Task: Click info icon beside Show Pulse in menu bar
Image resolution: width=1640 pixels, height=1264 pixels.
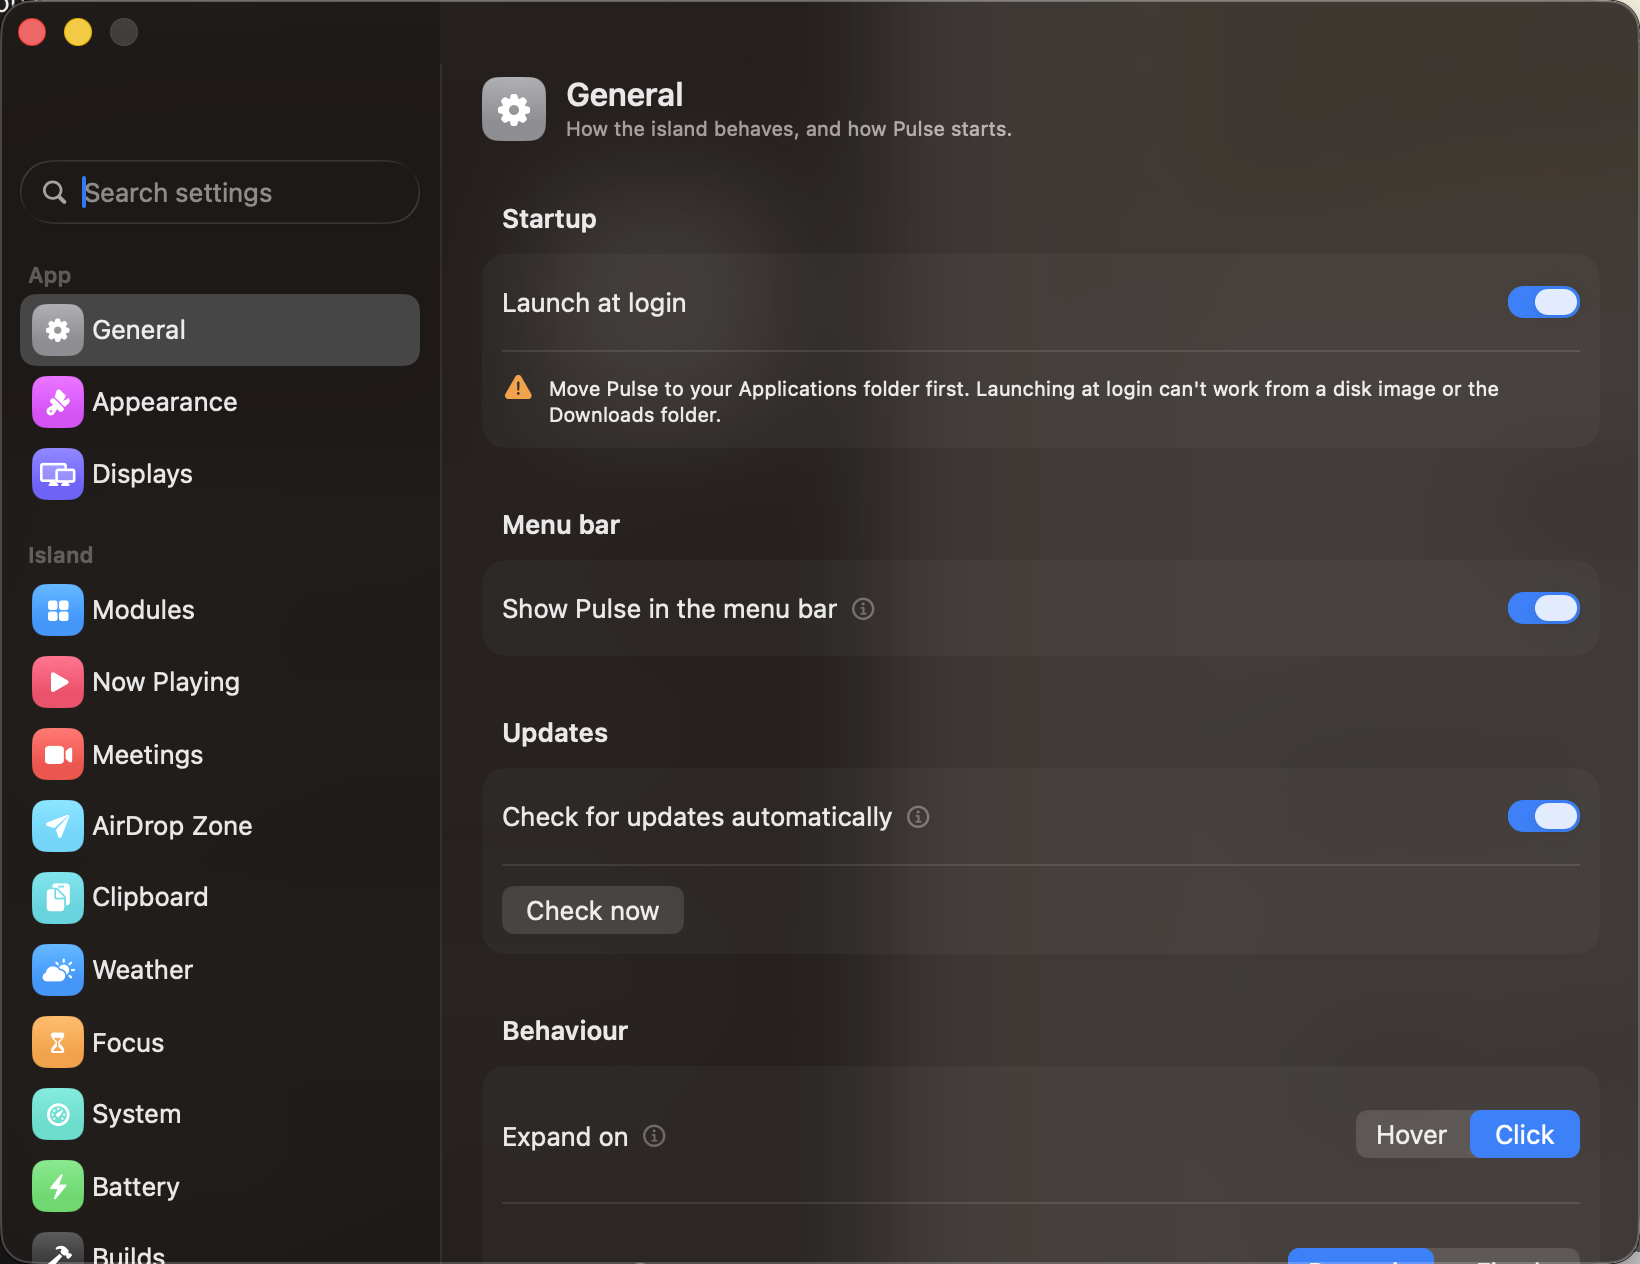Action: [x=863, y=609]
